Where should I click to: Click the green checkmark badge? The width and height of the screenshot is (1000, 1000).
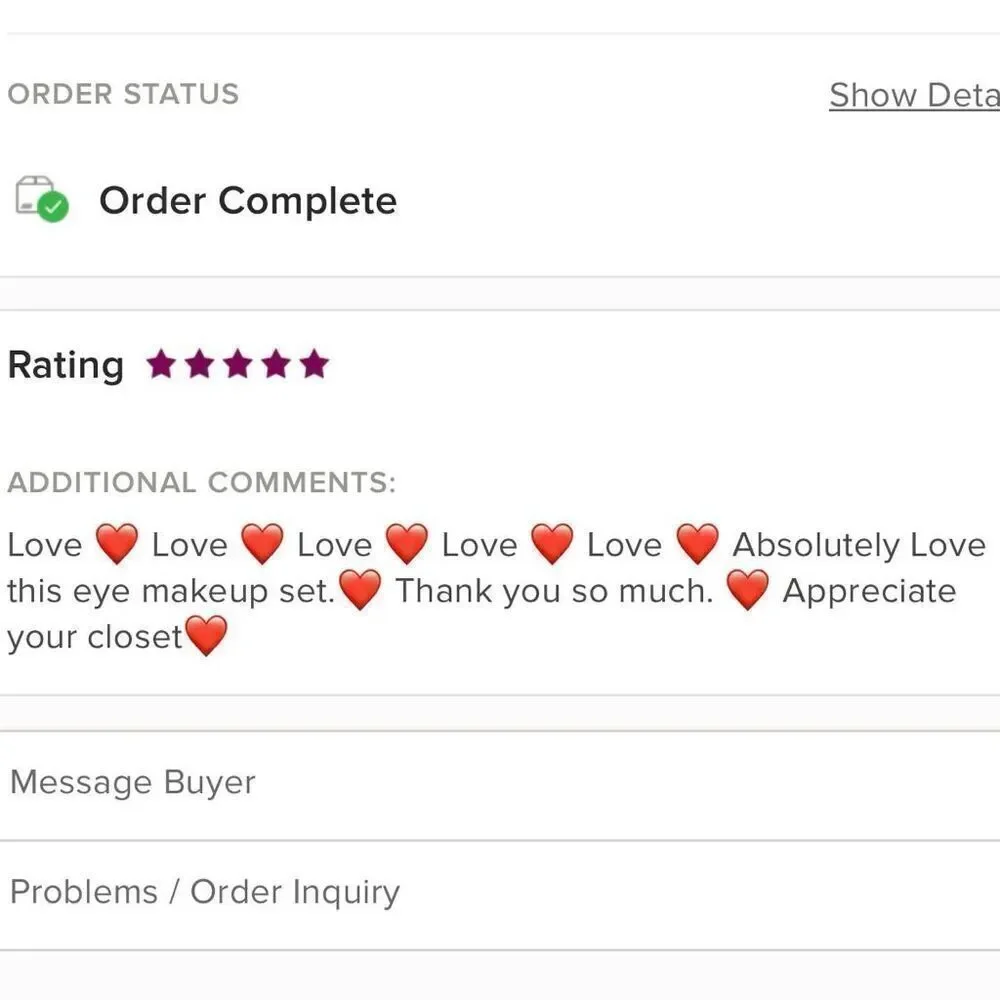53,207
